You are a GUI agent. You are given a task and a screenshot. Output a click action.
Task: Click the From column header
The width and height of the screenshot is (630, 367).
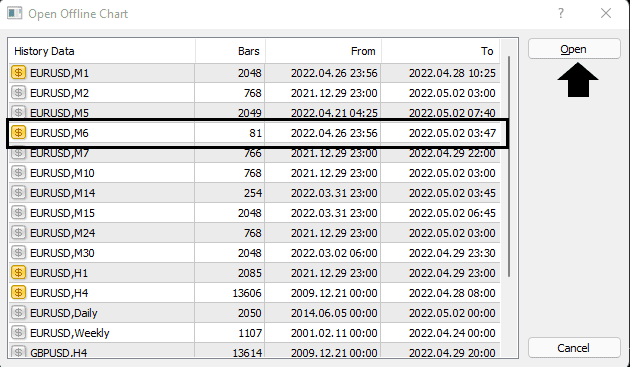click(323, 51)
